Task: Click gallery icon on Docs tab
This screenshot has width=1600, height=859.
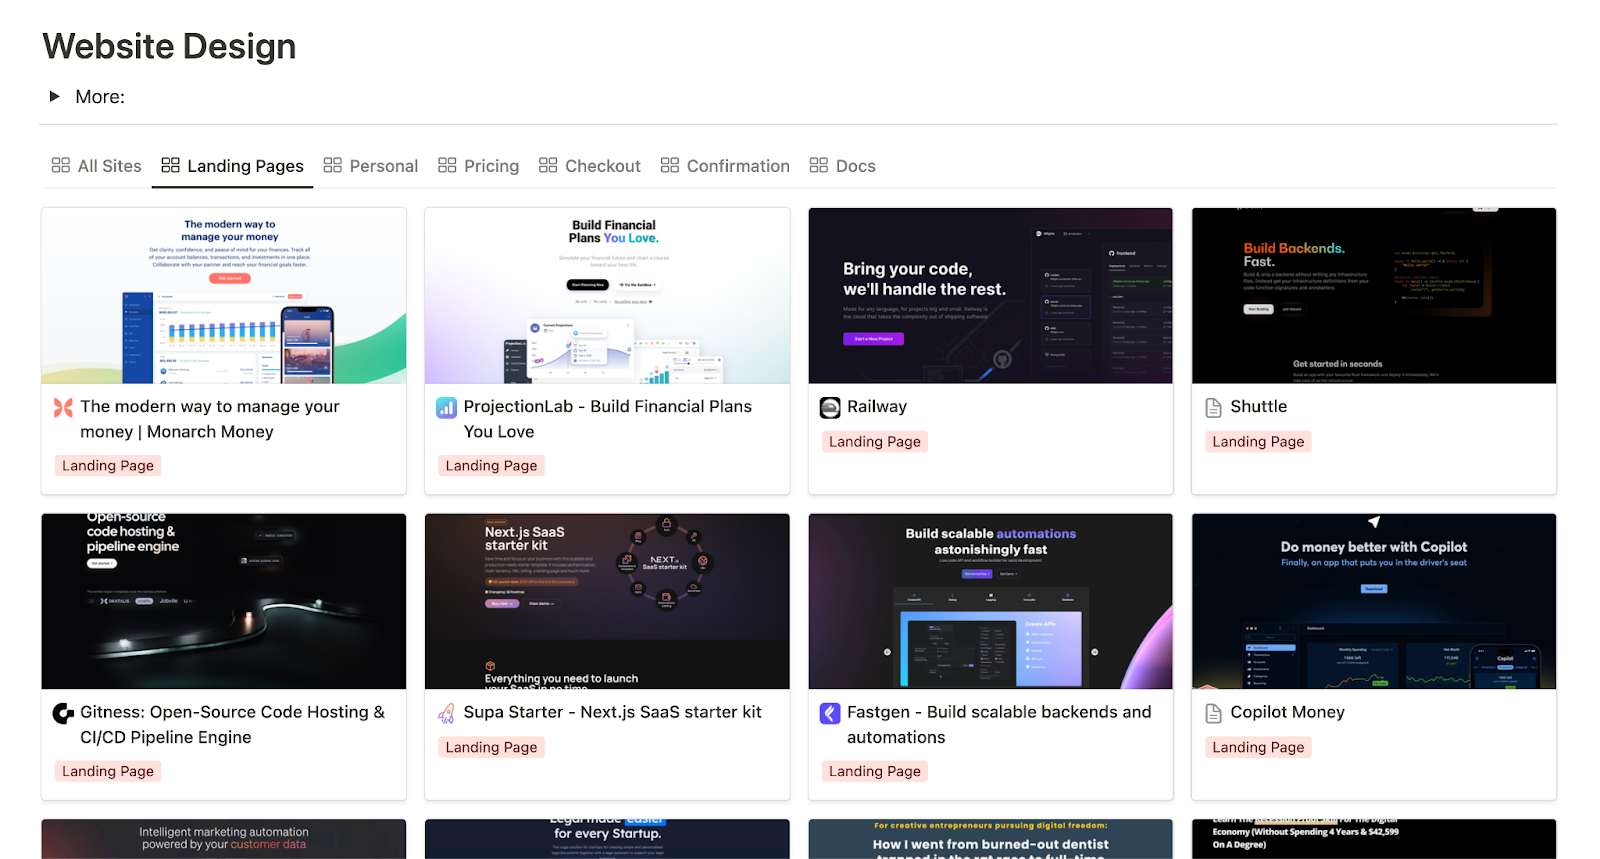Action: [x=819, y=165]
